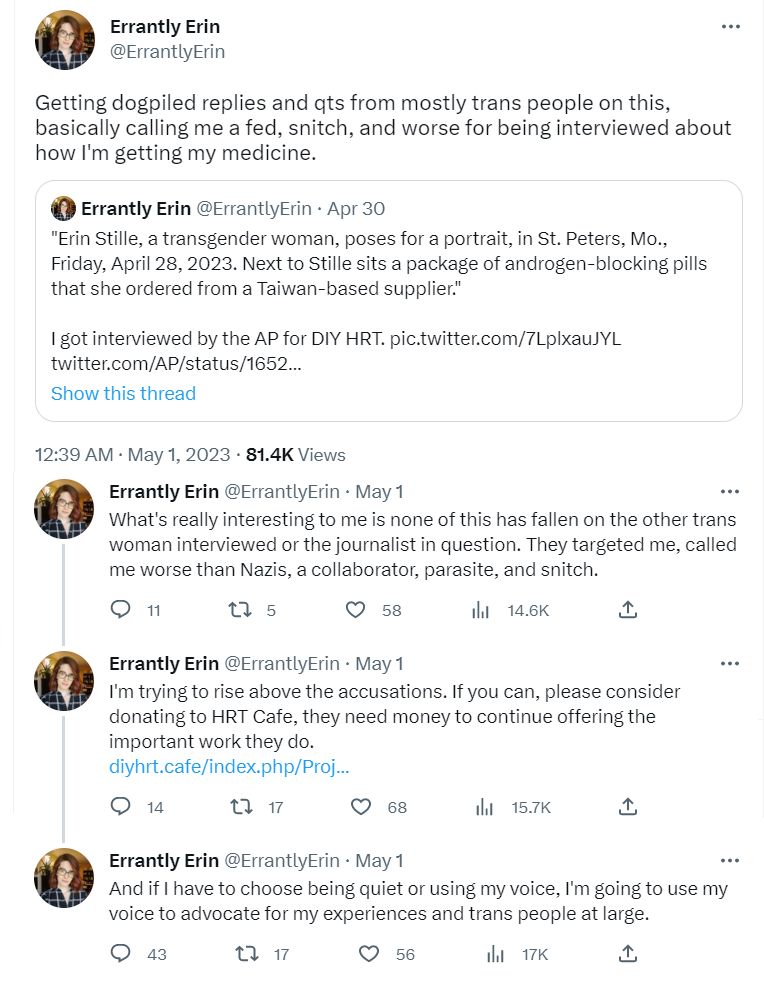This screenshot has width=764, height=981.
Task: Like the tweet with 58 likes
Action: pyautogui.click(x=356, y=610)
